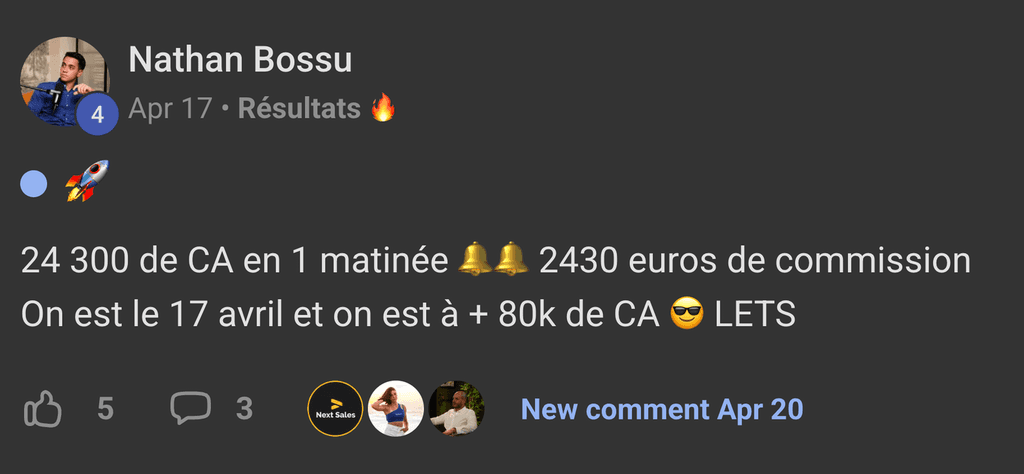Open comments via speech bubble icon
Image resolution: width=1024 pixels, height=474 pixels.
(x=191, y=409)
